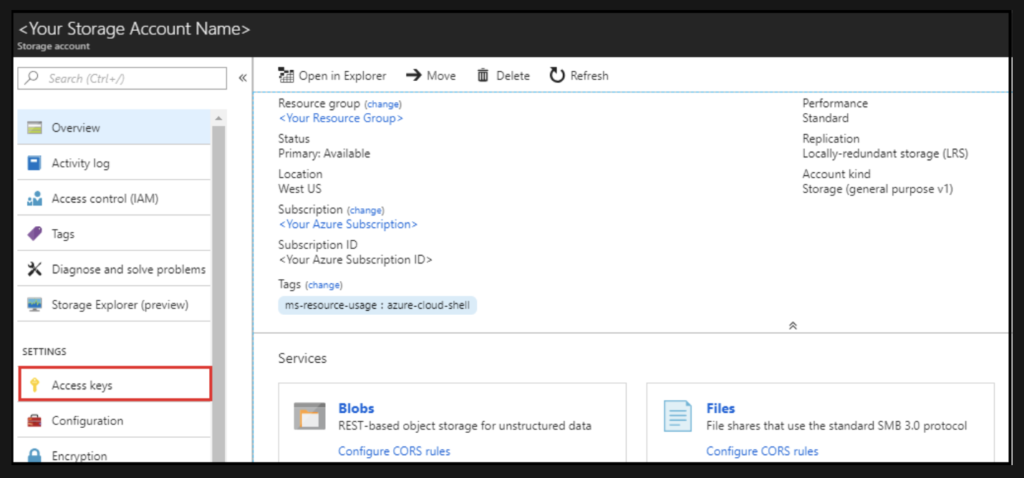Click the yellow Access keys key icon
The height and width of the screenshot is (478, 1024).
pyautogui.click(x=35, y=385)
